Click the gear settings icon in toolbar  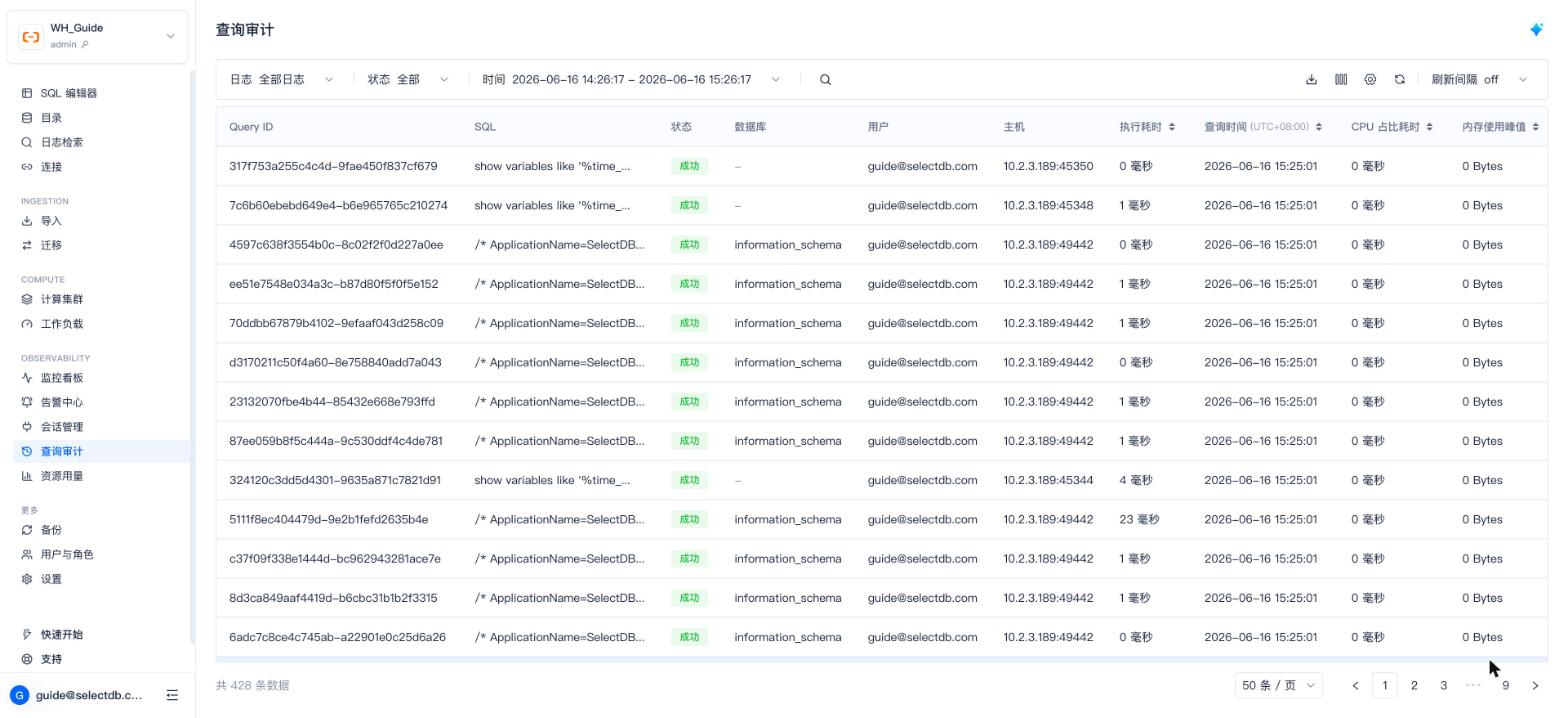point(1370,80)
